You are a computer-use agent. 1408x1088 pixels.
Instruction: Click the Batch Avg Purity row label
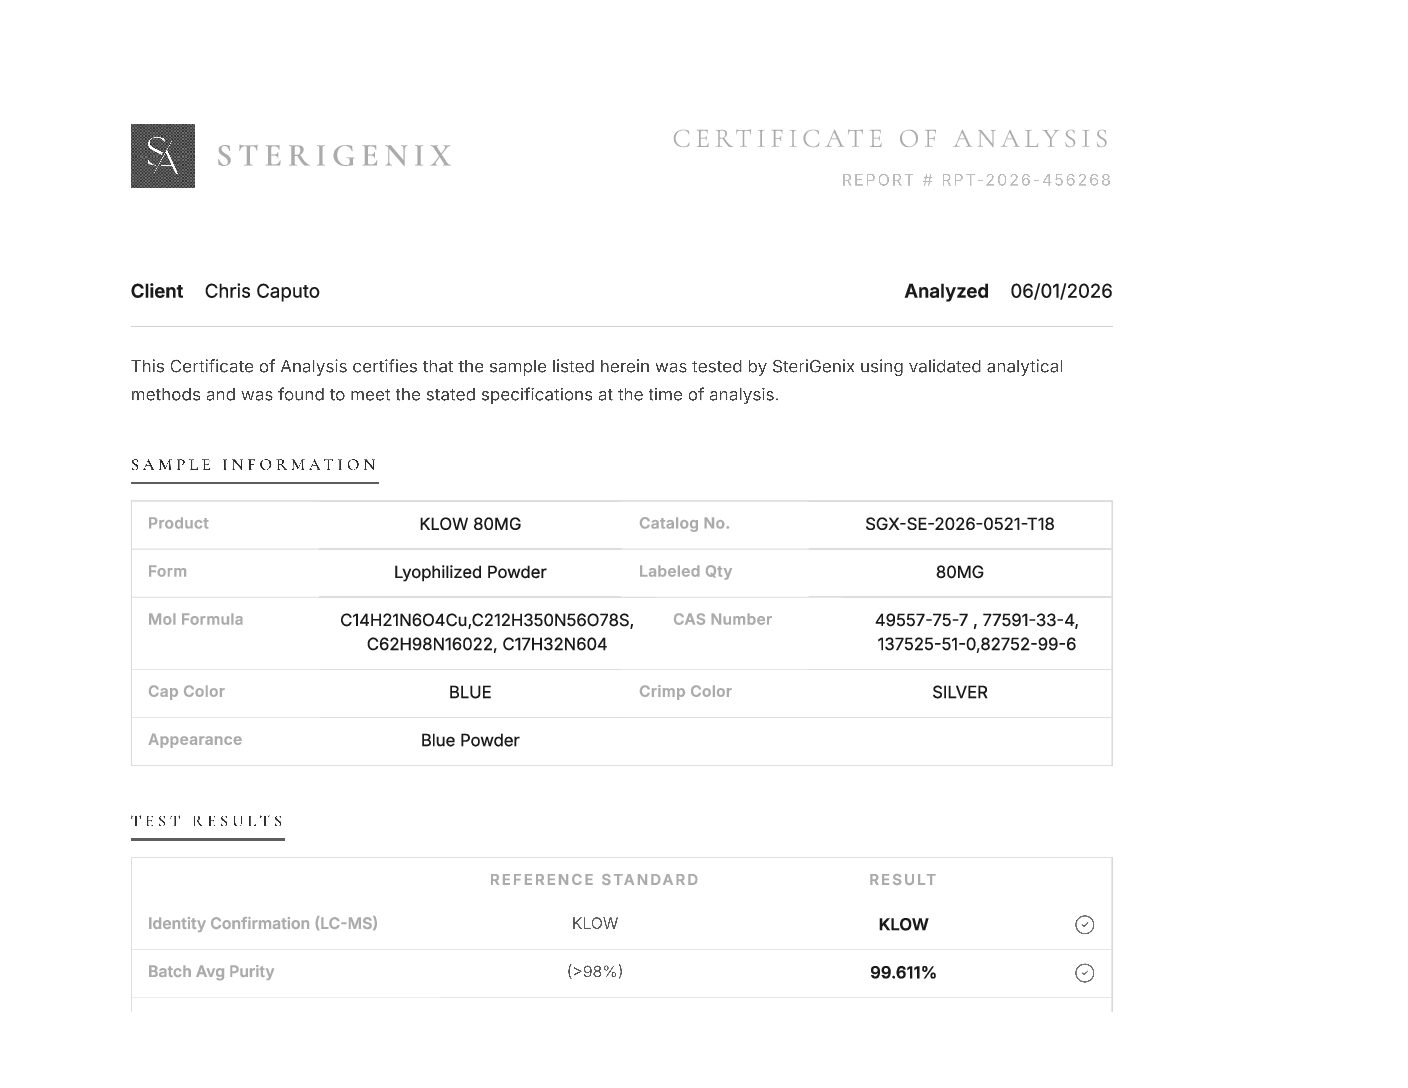coord(211,971)
